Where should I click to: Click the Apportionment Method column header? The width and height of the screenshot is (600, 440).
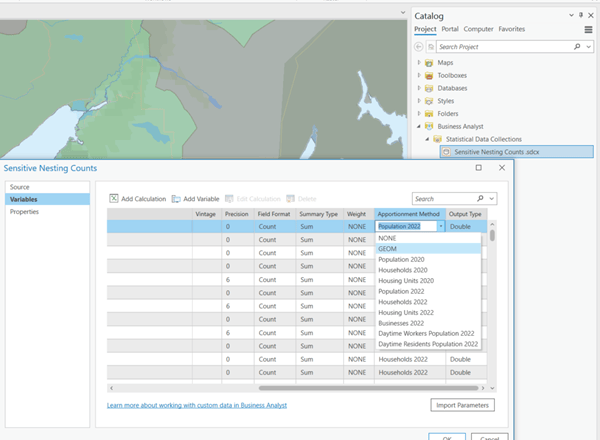click(408, 214)
